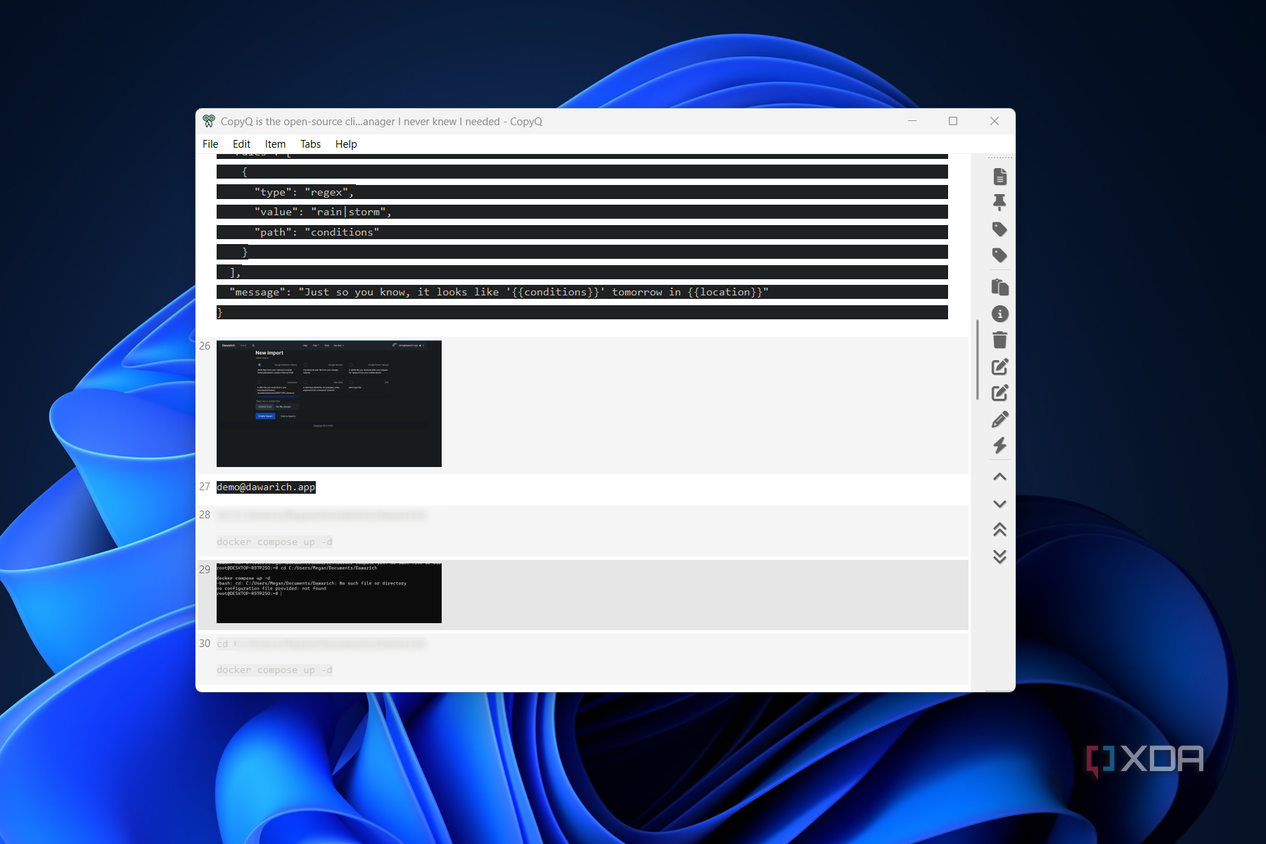
Task: Select the New import screenshot thumbnail in row 26
Action: click(x=329, y=404)
